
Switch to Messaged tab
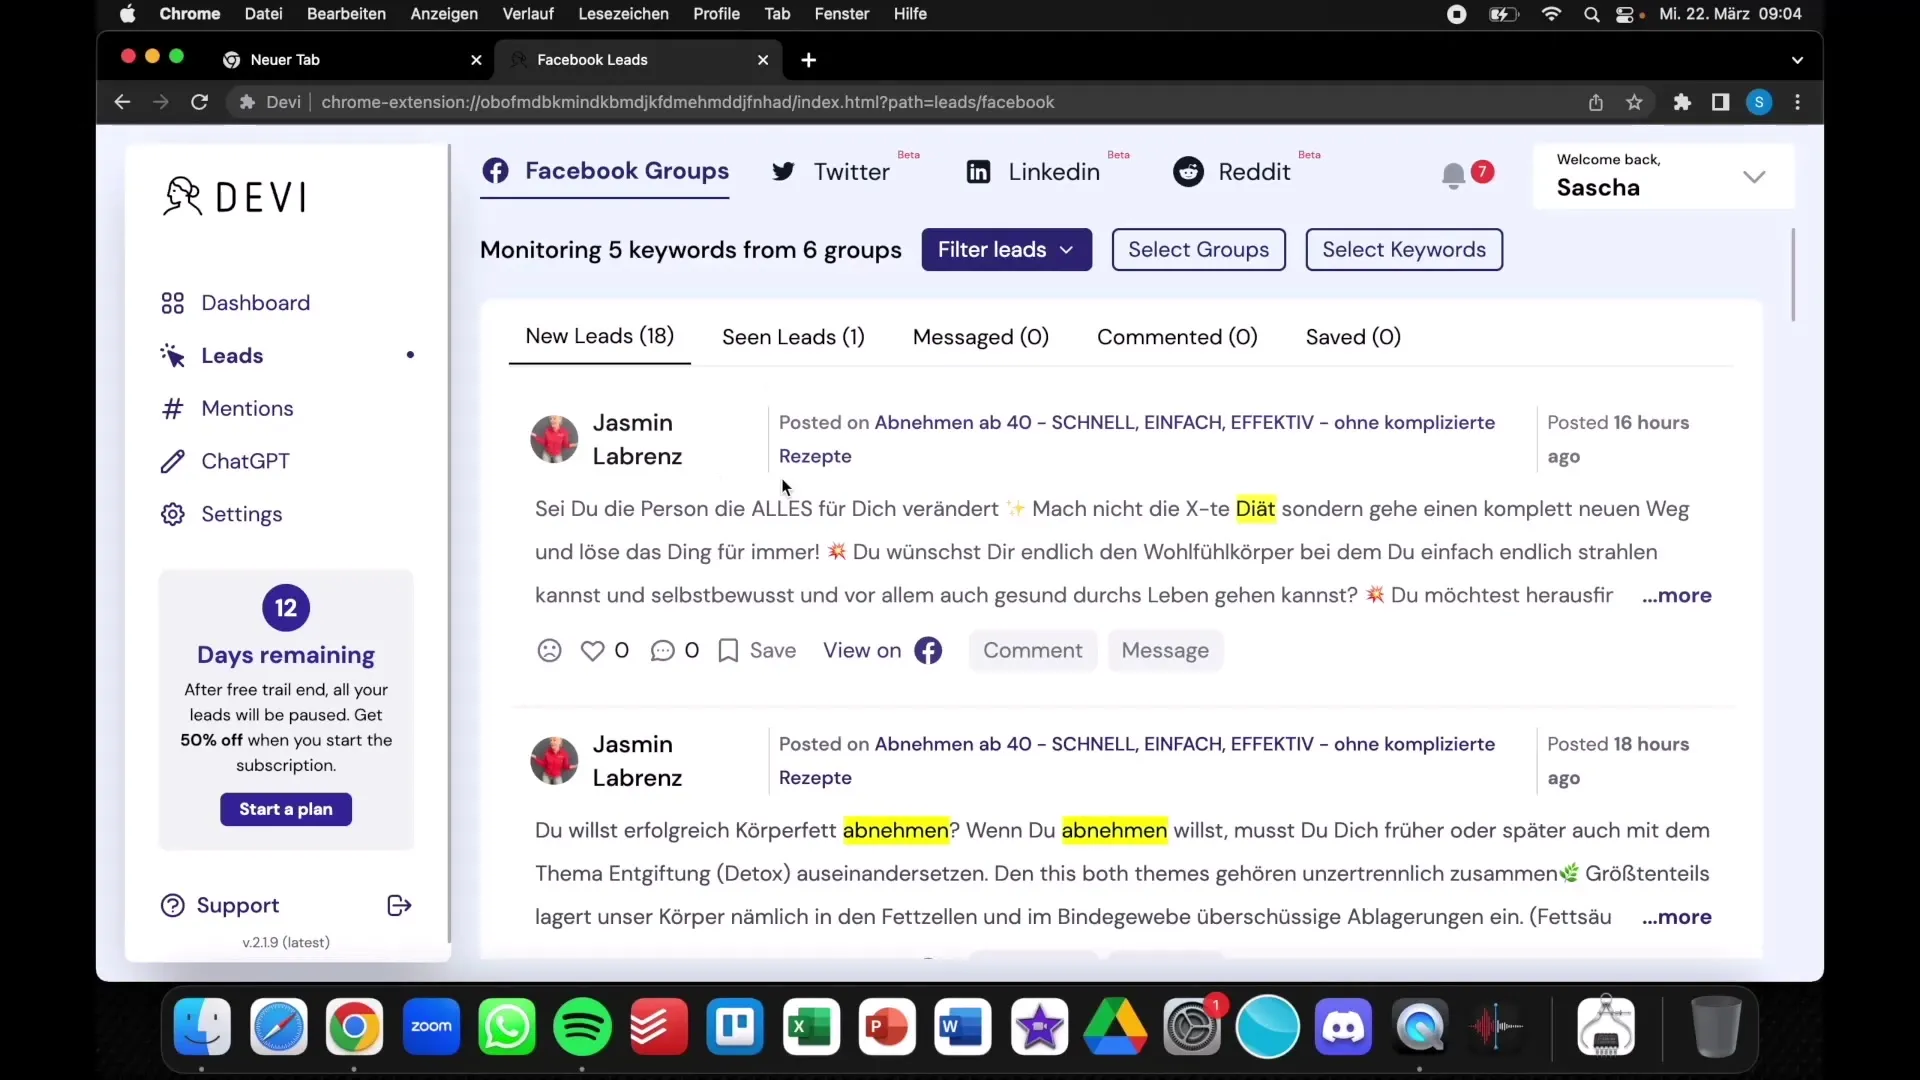pos(981,335)
